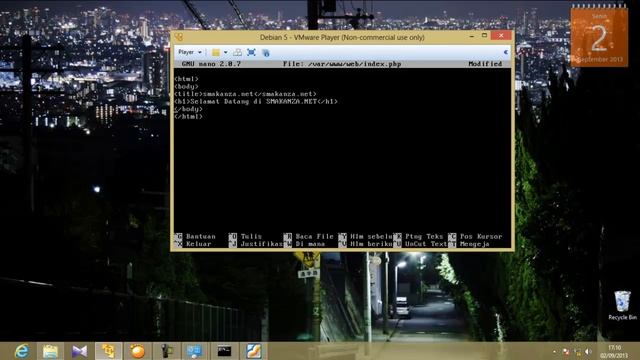Click the VMware Player title bar icon
Image resolution: width=640 pixels, height=360 pixels.
pyautogui.click(x=179, y=37)
